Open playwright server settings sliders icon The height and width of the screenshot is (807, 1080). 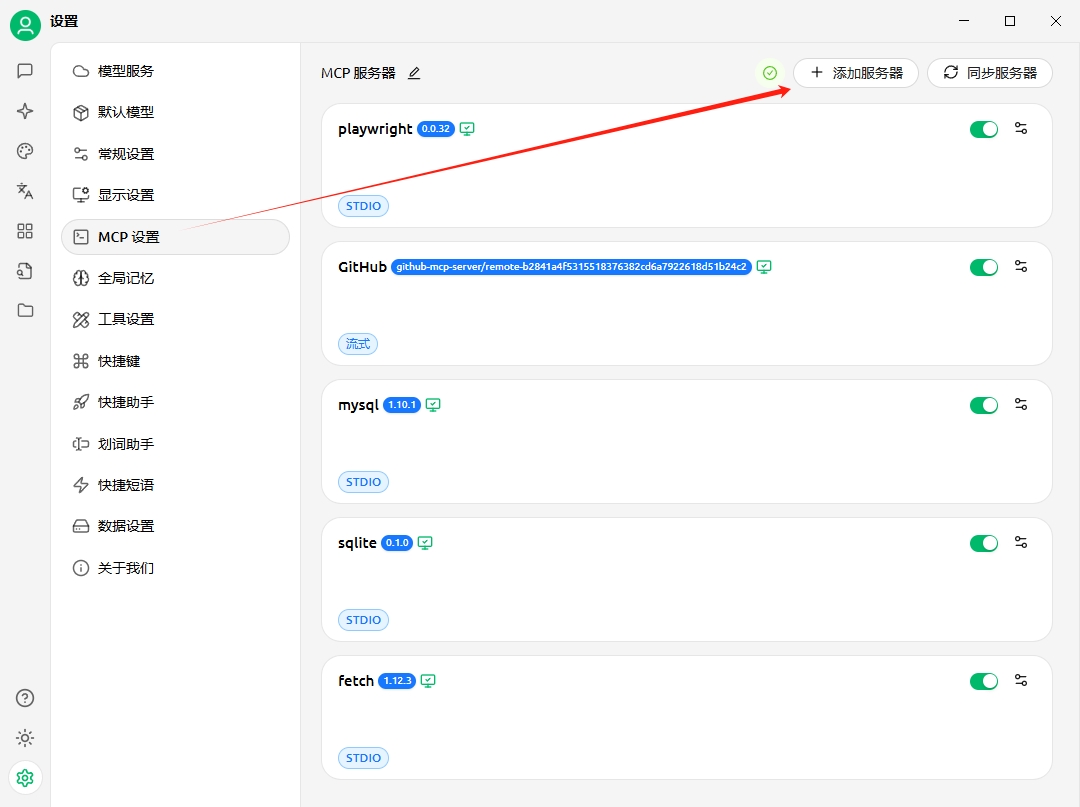coord(1021,128)
